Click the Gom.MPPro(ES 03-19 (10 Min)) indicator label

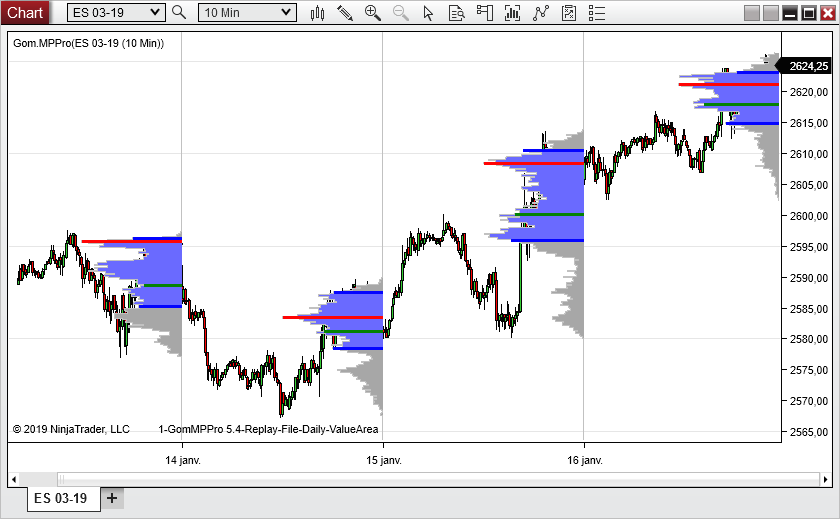[x=88, y=43]
